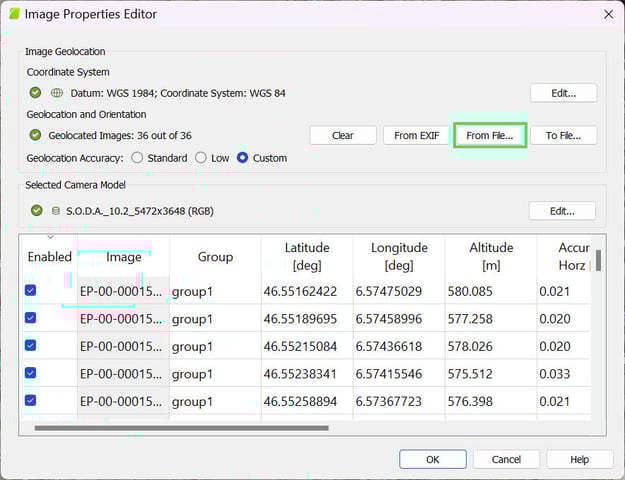Open the Help button
Viewport: 625px width, 480px height.
tap(580, 460)
